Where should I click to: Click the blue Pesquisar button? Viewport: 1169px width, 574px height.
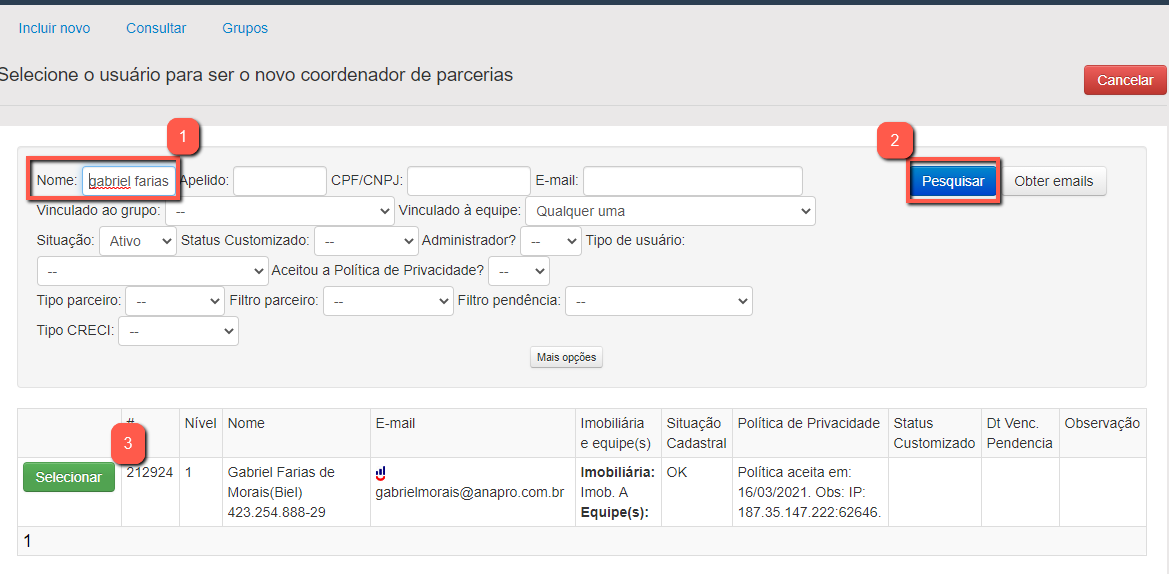(953, 182)
